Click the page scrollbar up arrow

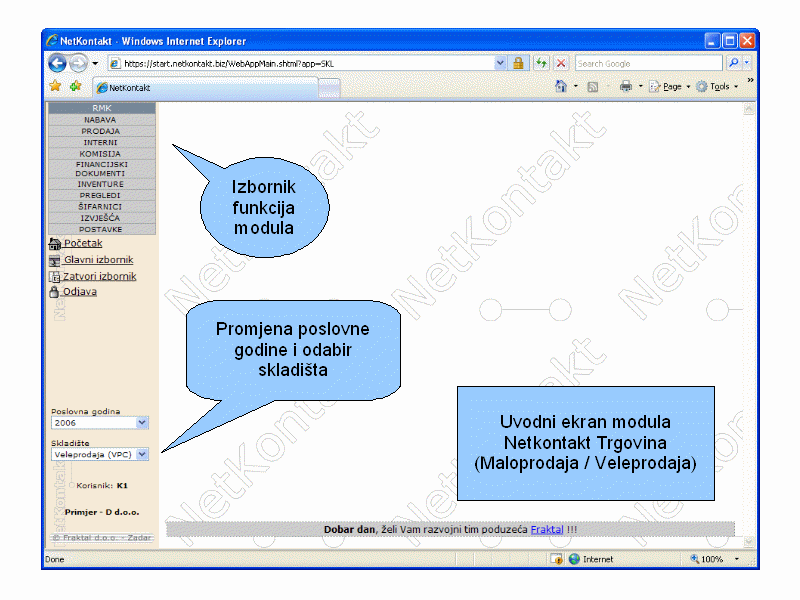click(x=749, y=109)
